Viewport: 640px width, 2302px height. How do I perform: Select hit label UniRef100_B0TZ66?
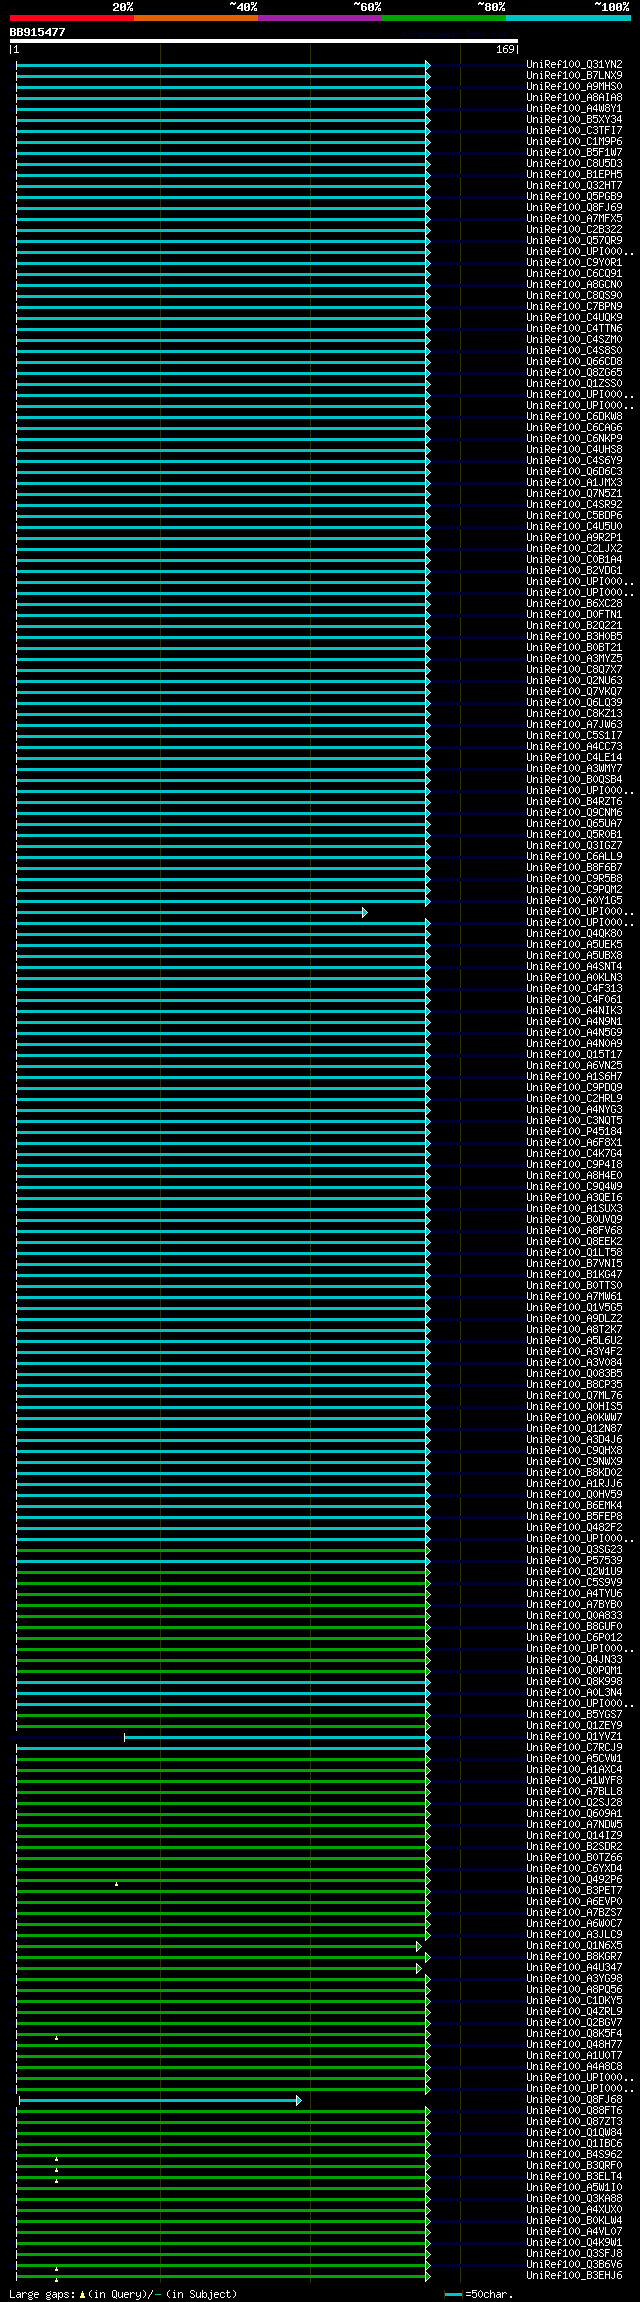(574, 1858)
